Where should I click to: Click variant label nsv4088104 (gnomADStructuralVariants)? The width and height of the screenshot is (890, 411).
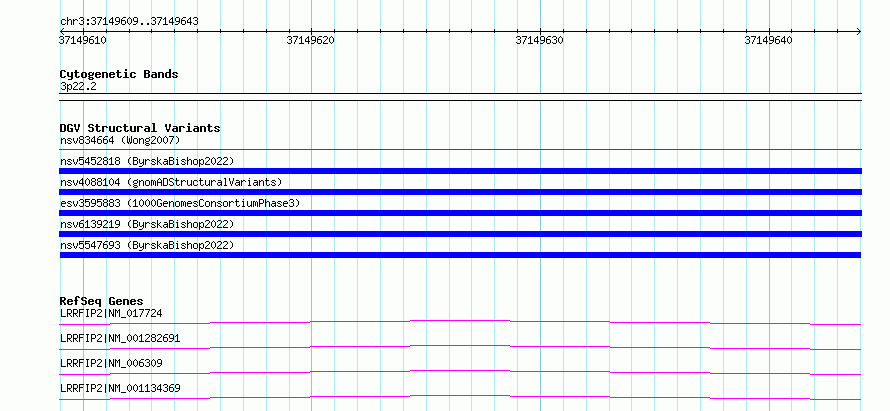pyautogui.click(x=171, y=182)
